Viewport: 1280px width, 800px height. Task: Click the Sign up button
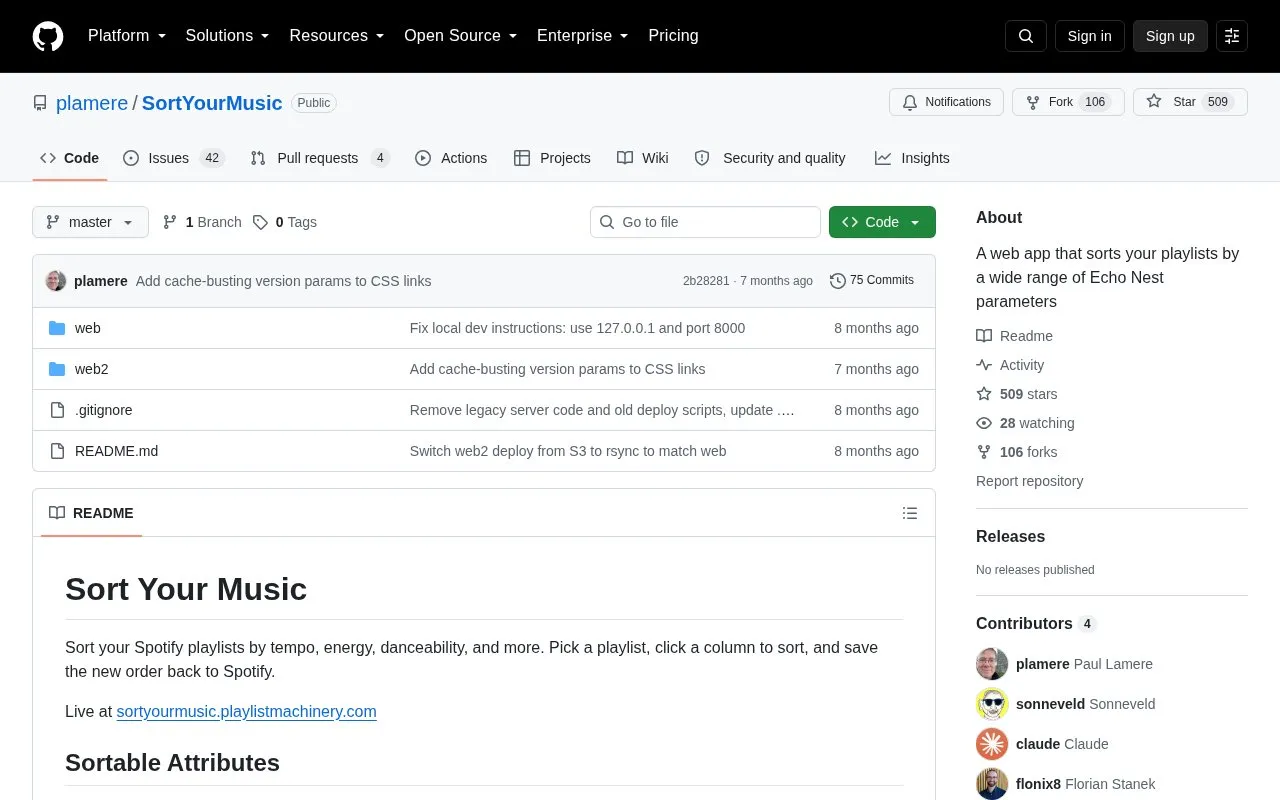(x=1170, y=36)
